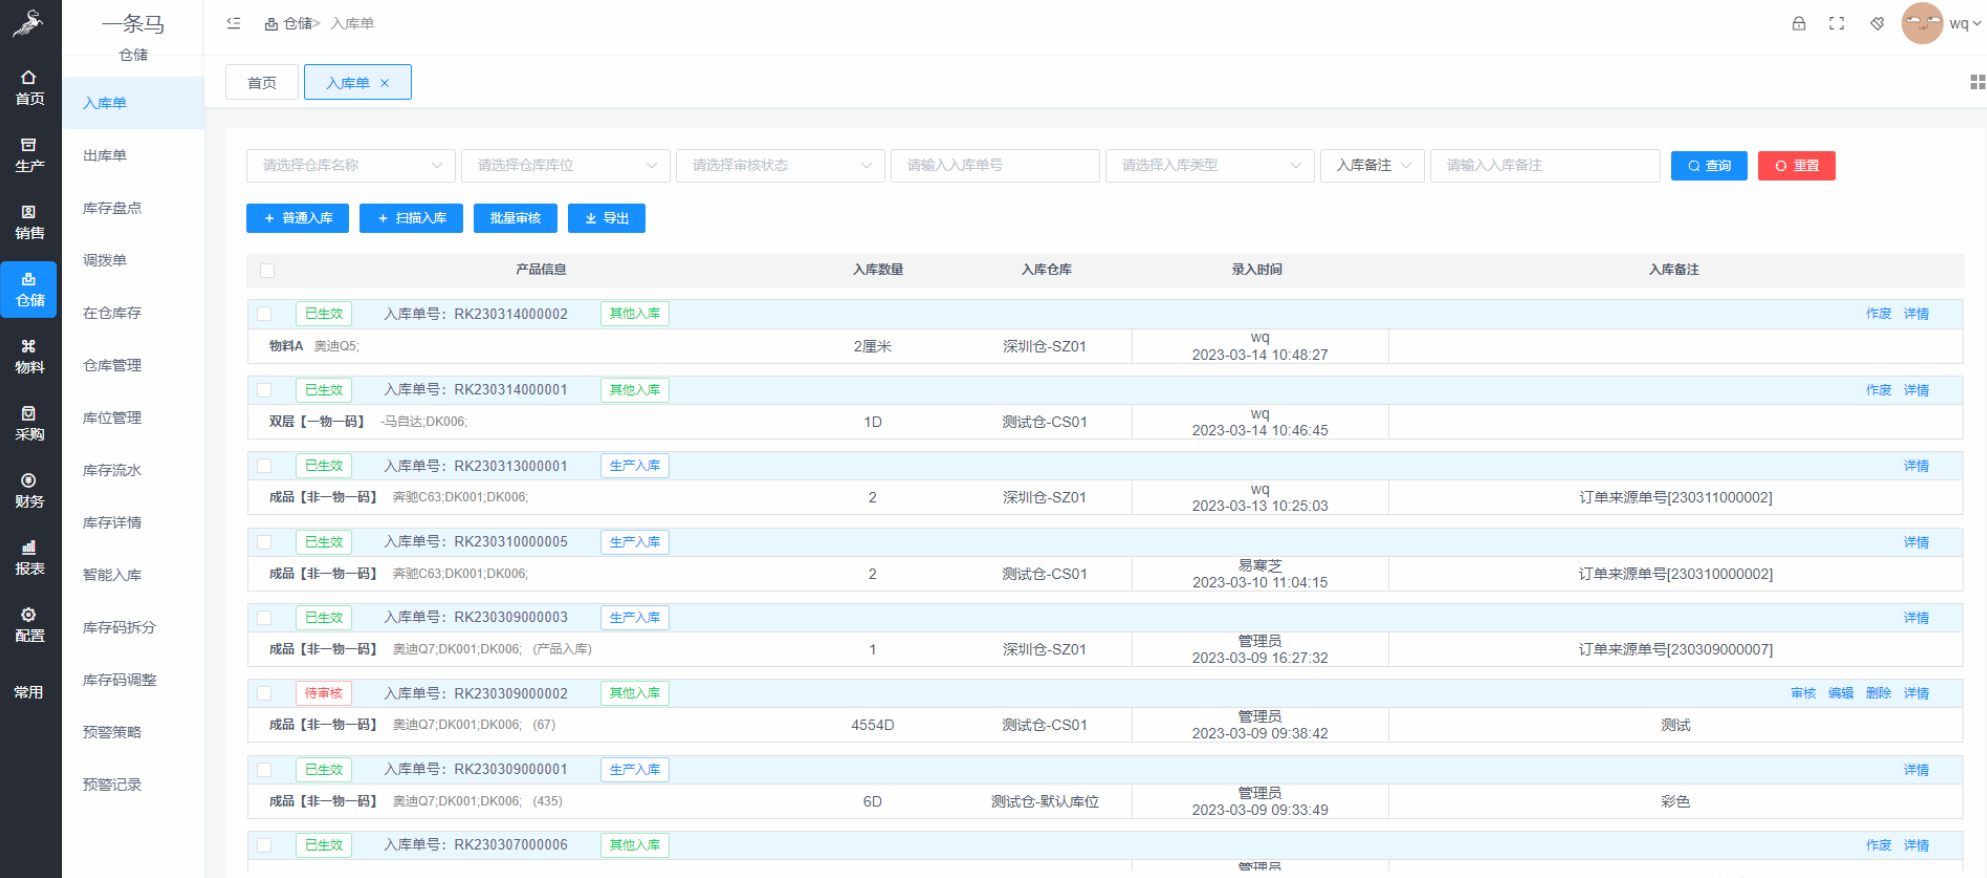Screen dimensions: 1987x878
Task: Switch to the 首页 tab
Action: click(x=262, y=83)
